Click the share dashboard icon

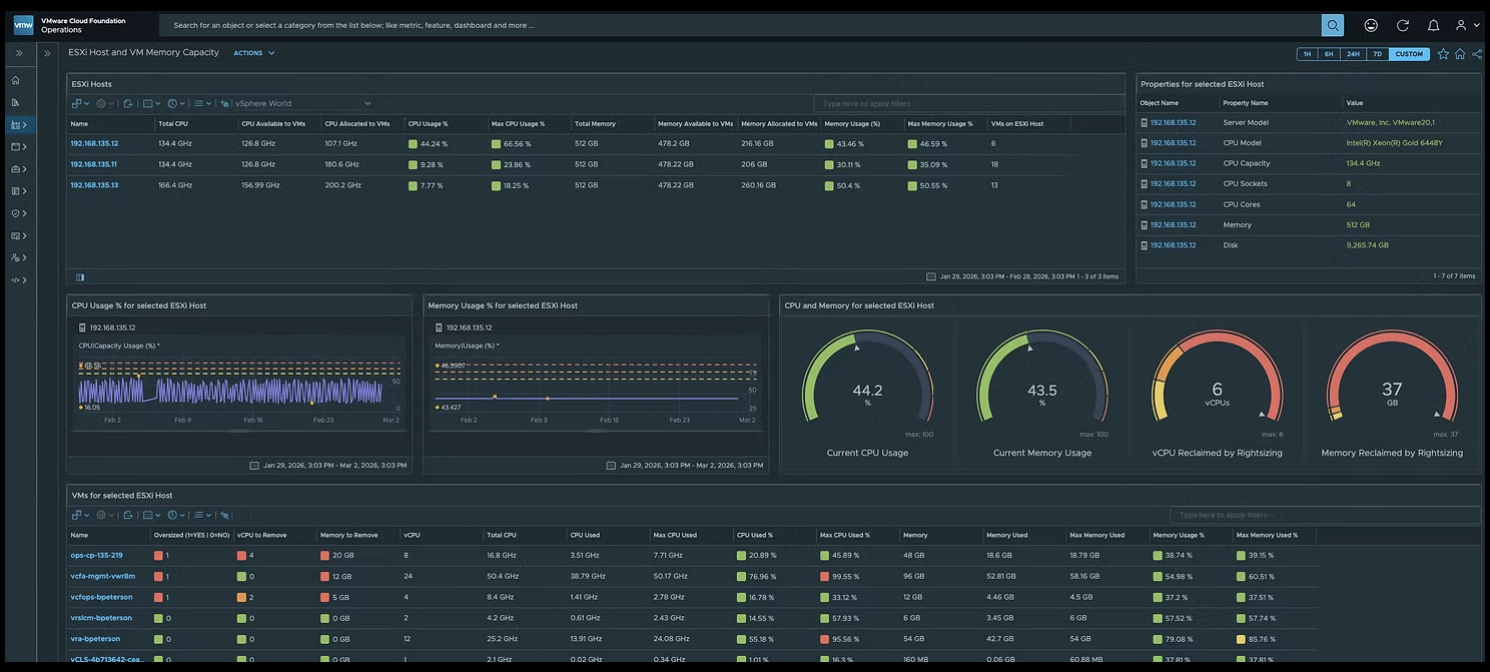point(1477,54)
